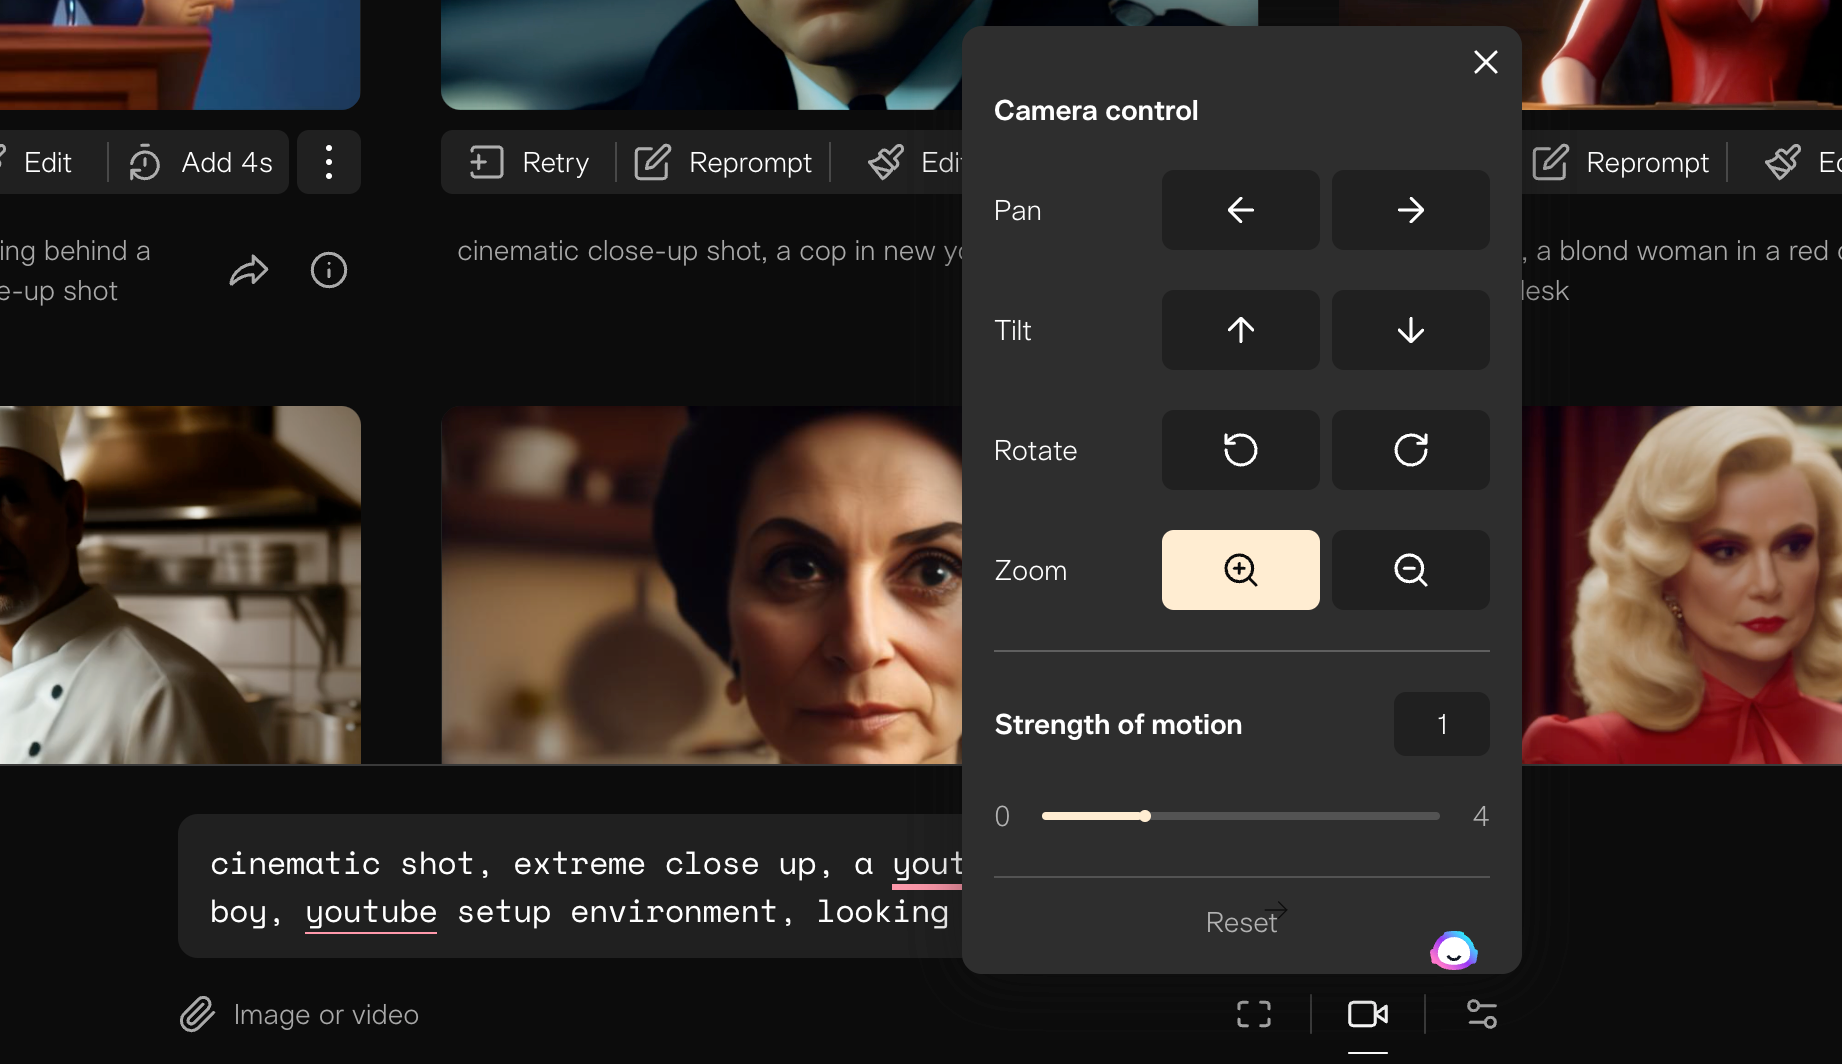
Task: Attach an image or video file
Action: (299, 1014)
